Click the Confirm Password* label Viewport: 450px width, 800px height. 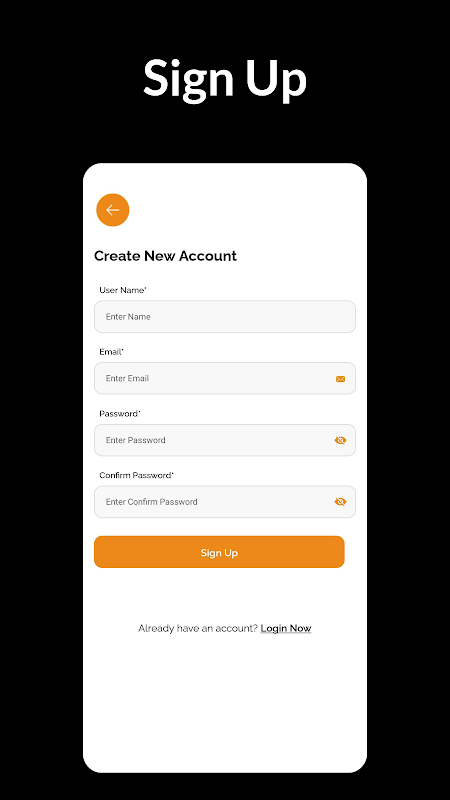(137, 476)
